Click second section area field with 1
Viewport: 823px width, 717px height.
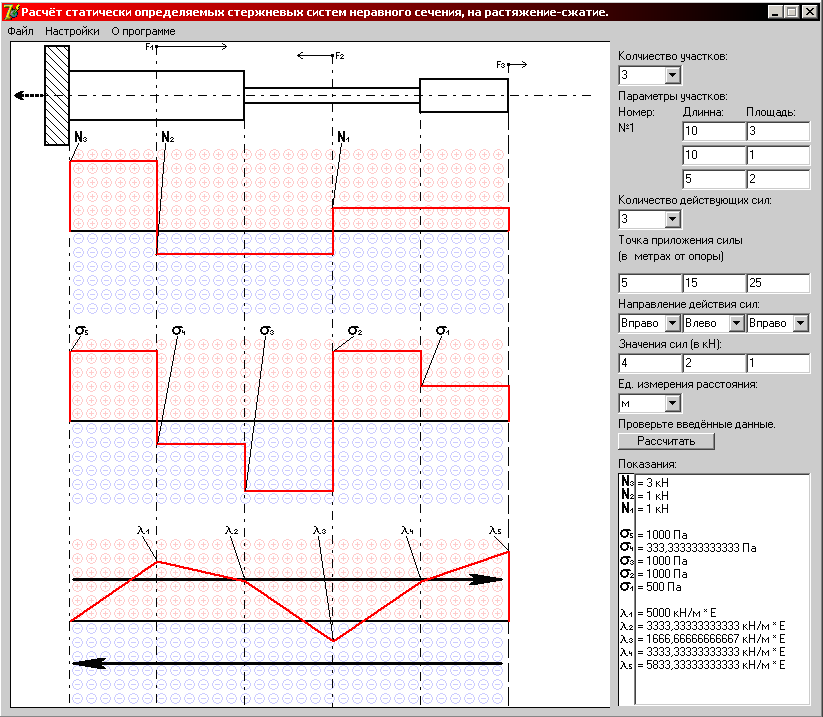point(778,155)
